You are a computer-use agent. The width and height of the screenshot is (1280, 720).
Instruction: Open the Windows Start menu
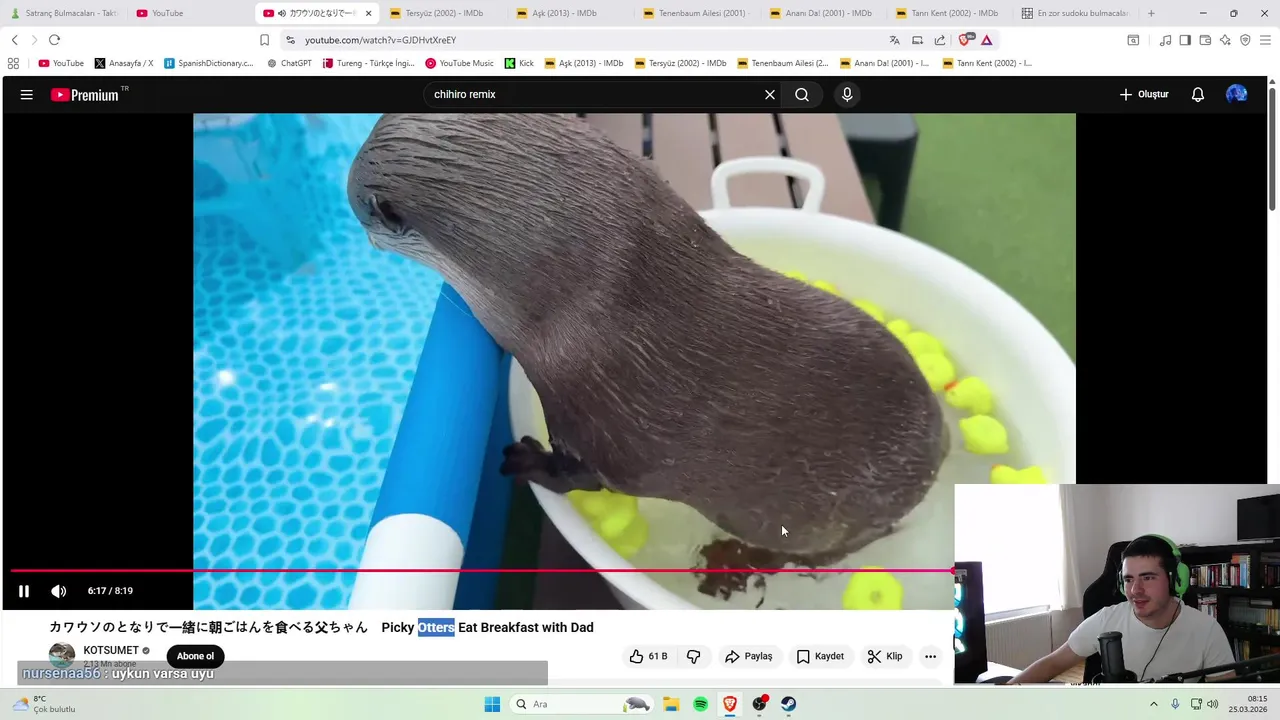(x=492, y=704)
